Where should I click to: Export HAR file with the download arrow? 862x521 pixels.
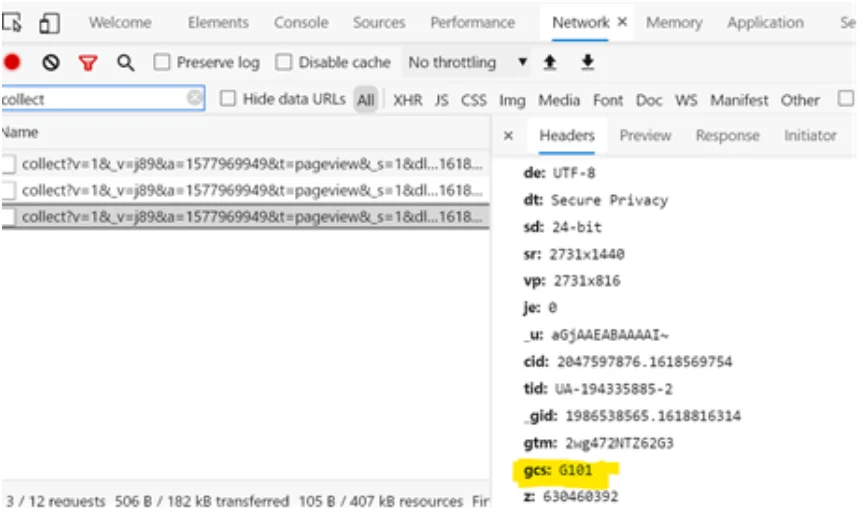coord(588,62)
